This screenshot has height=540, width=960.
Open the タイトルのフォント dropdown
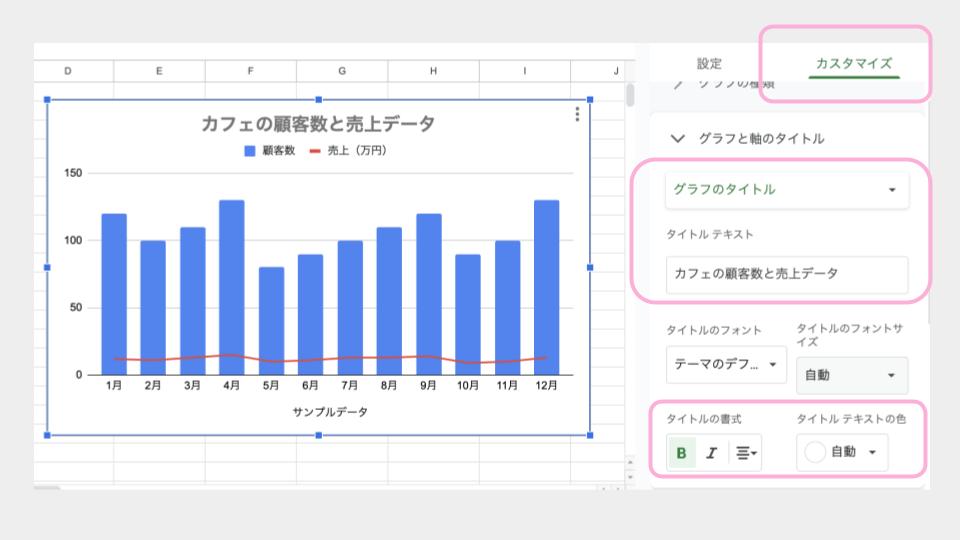pos(726,364)
